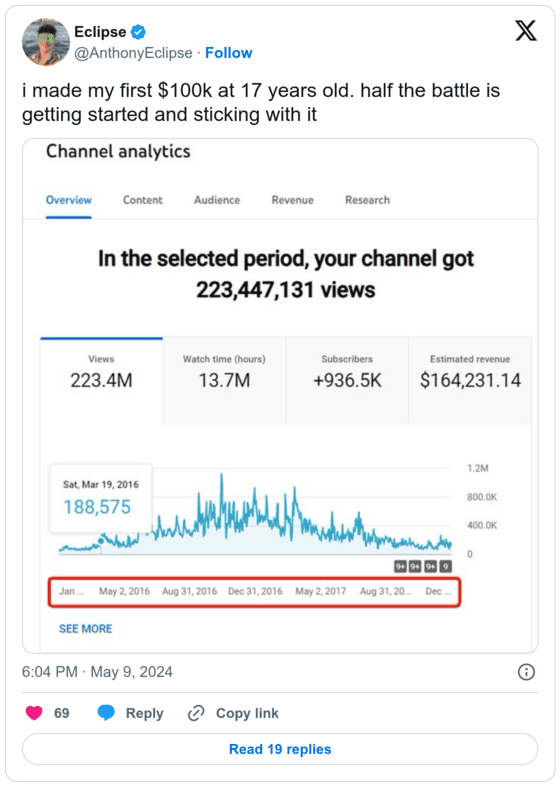Click the blue verified badge next to Eclipse
Viewport: 560px width, 786px height.
pos(138,32)
